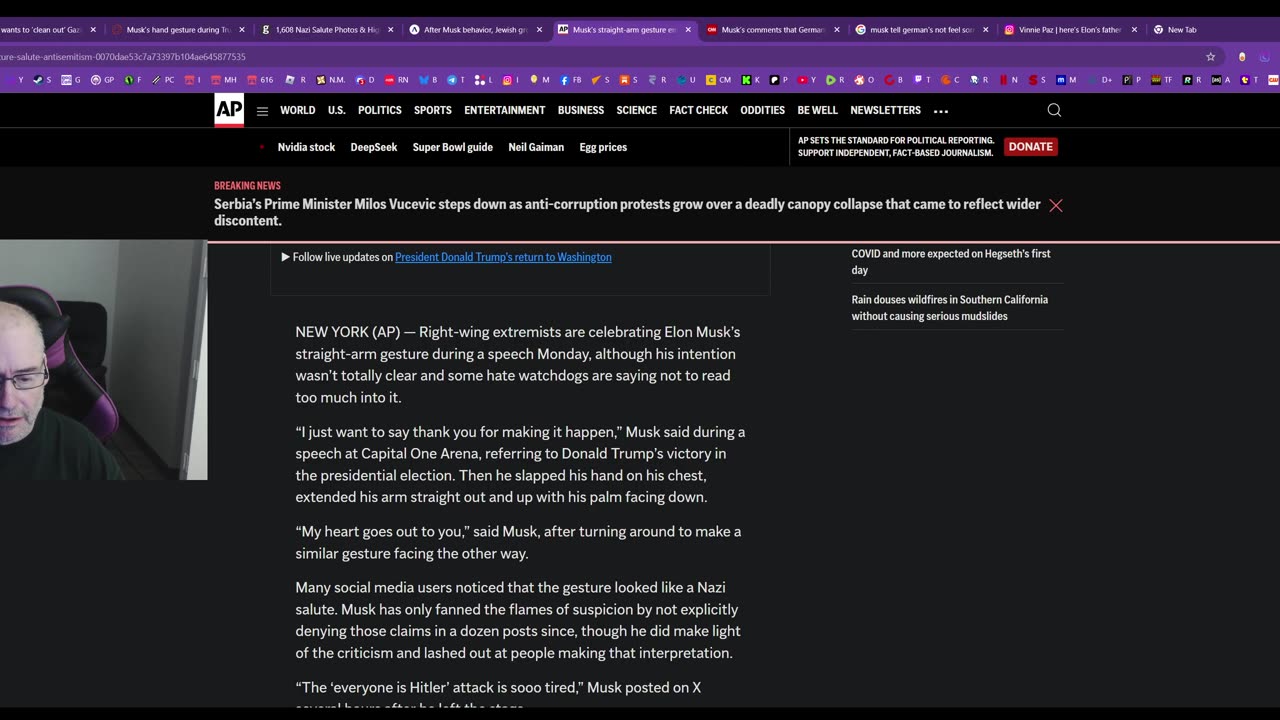
Task: Open the Facebook bookmark labeled FB
Action: tap(570, 80)
